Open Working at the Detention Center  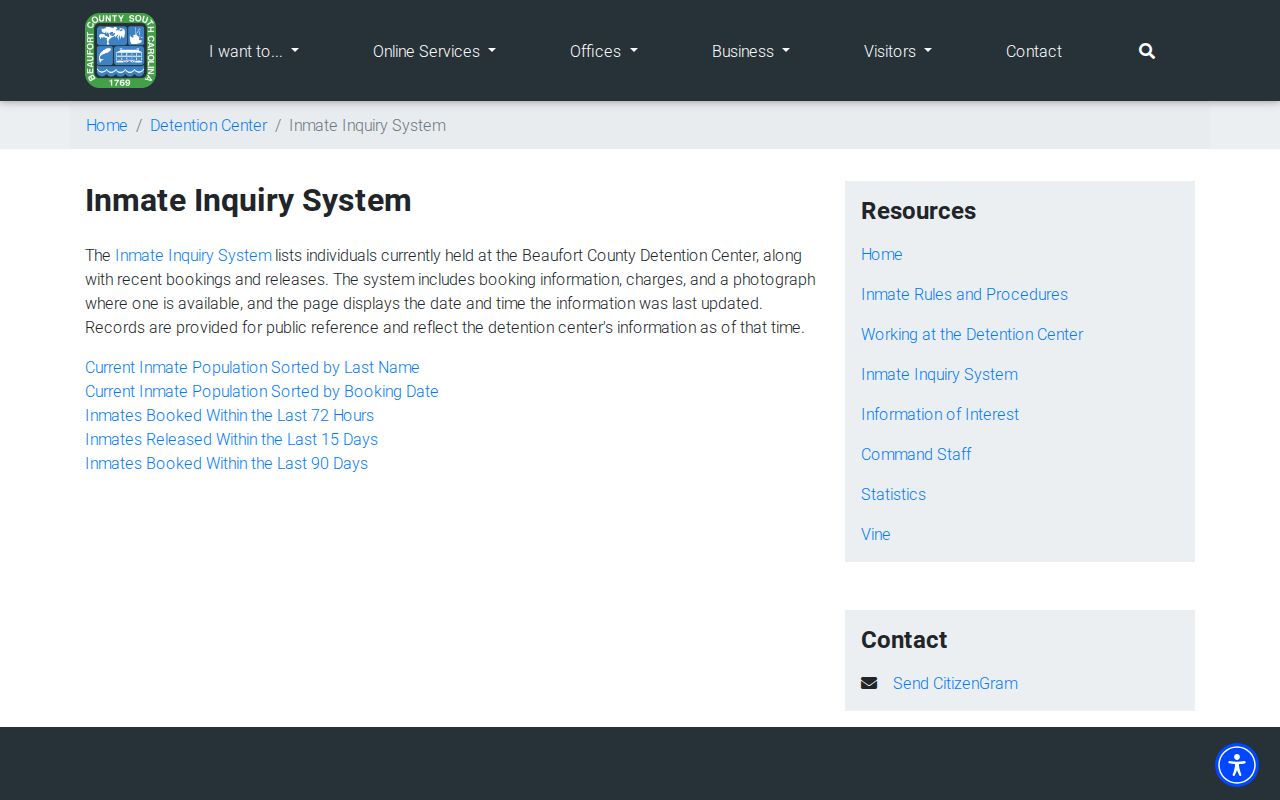[x=972, y=334]
